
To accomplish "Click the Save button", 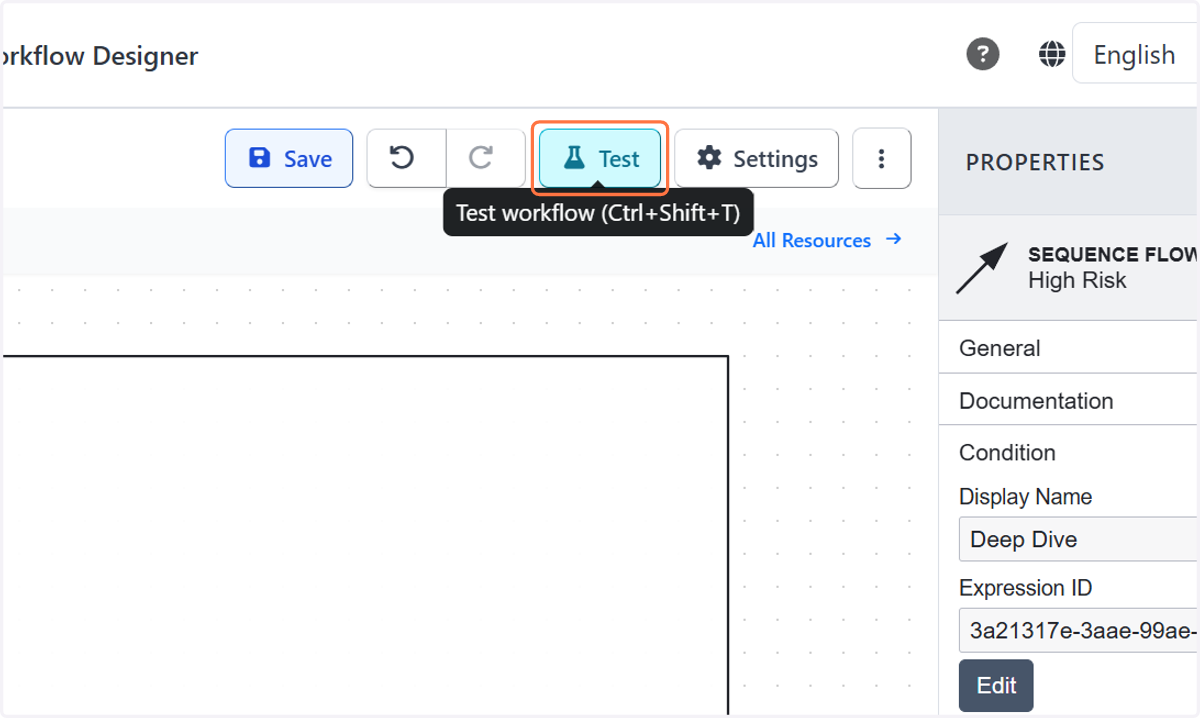I will click(289, 158).
